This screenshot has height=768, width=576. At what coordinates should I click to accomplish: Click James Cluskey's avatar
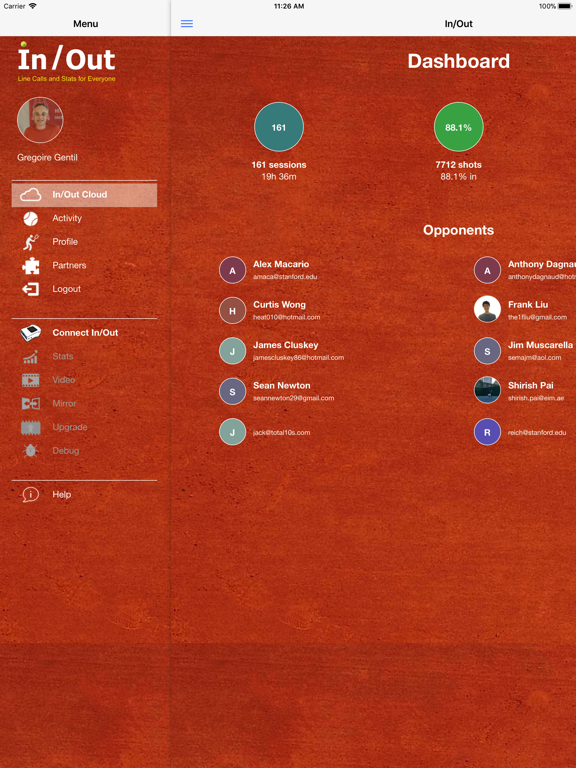click(232, 351)
